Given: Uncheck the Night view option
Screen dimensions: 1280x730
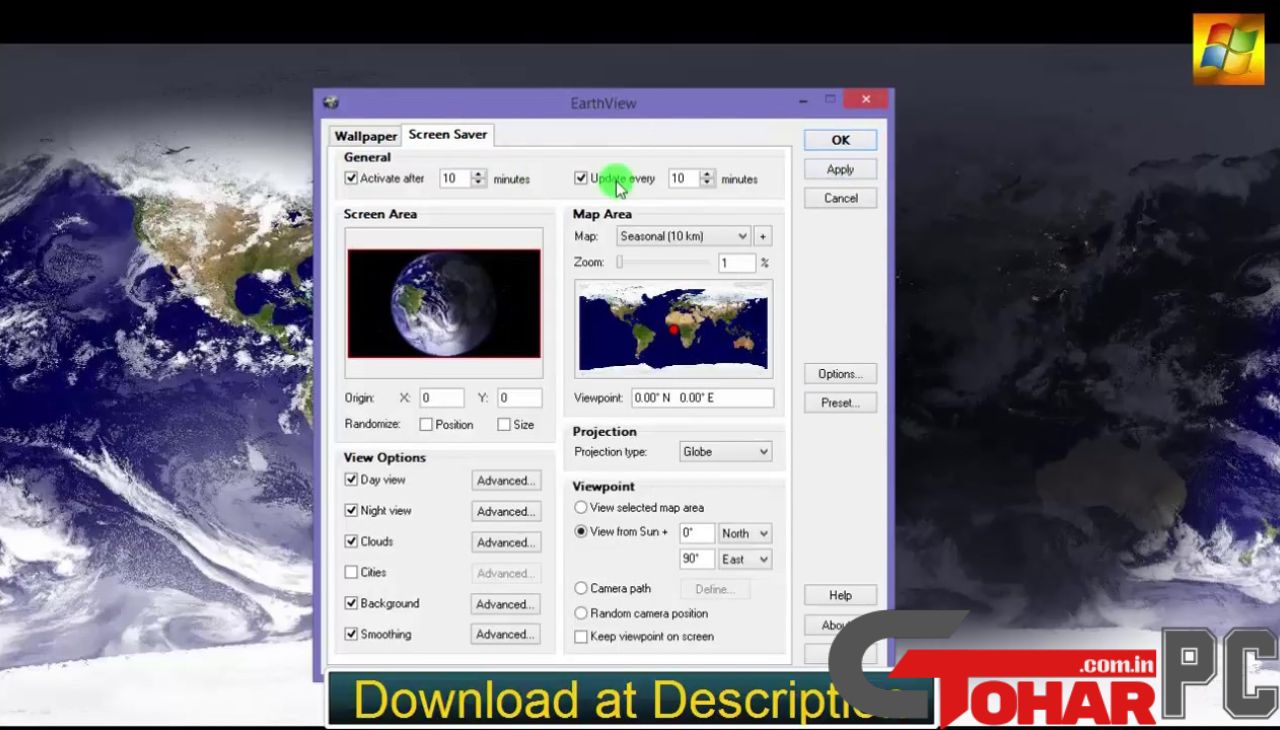Looking at the screenshot, I should coord(351,510).
